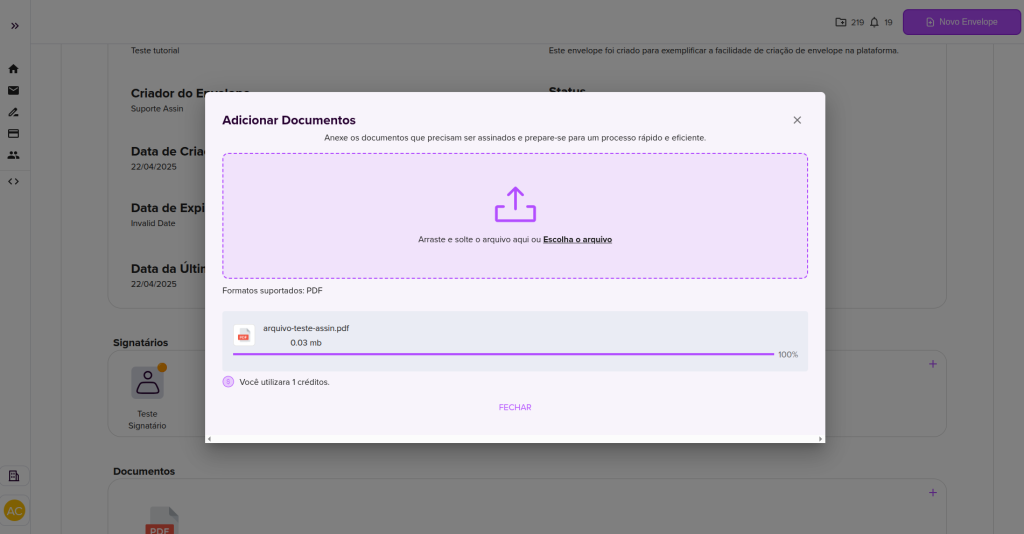Screen dimensions: 1024x534
Task: Click the upload arrow icon in drop zone
Action: [515, 204]
